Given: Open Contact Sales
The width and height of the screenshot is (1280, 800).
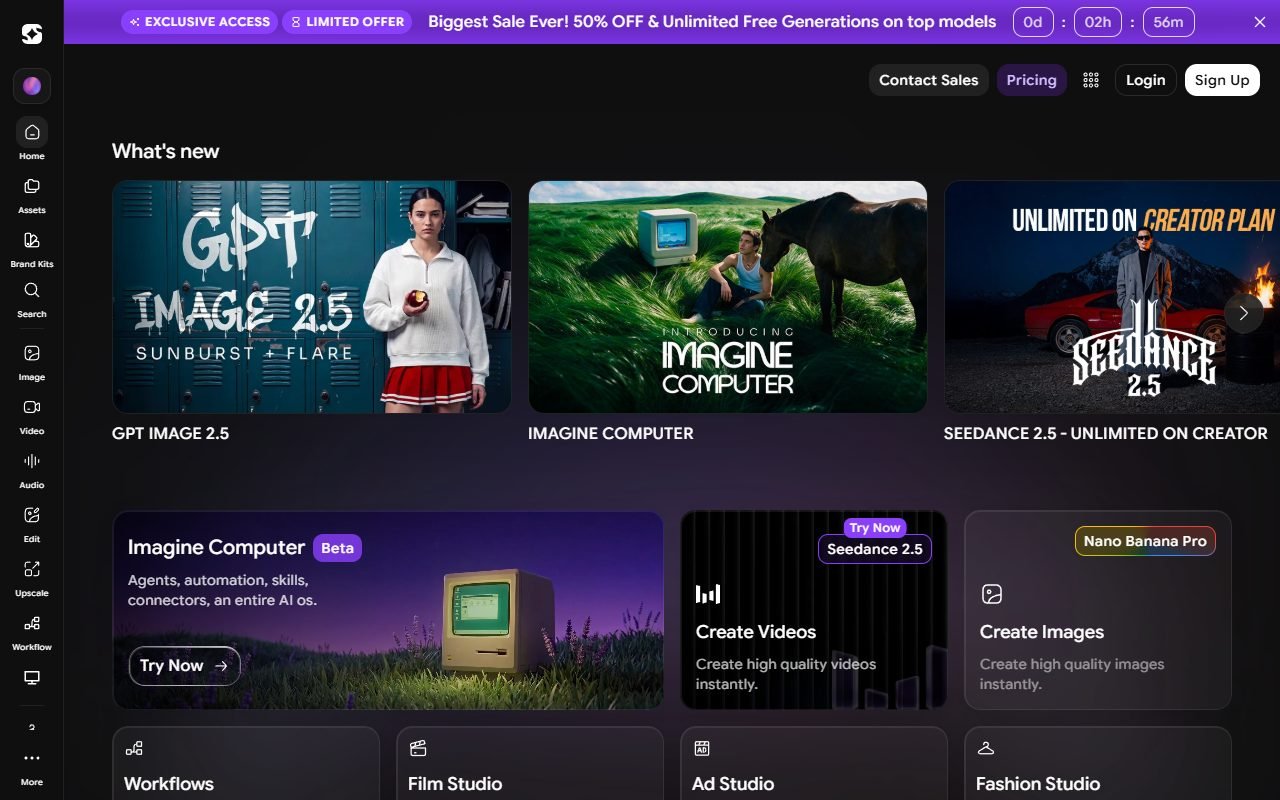Looking at the screenshot, I should point(929,80).
